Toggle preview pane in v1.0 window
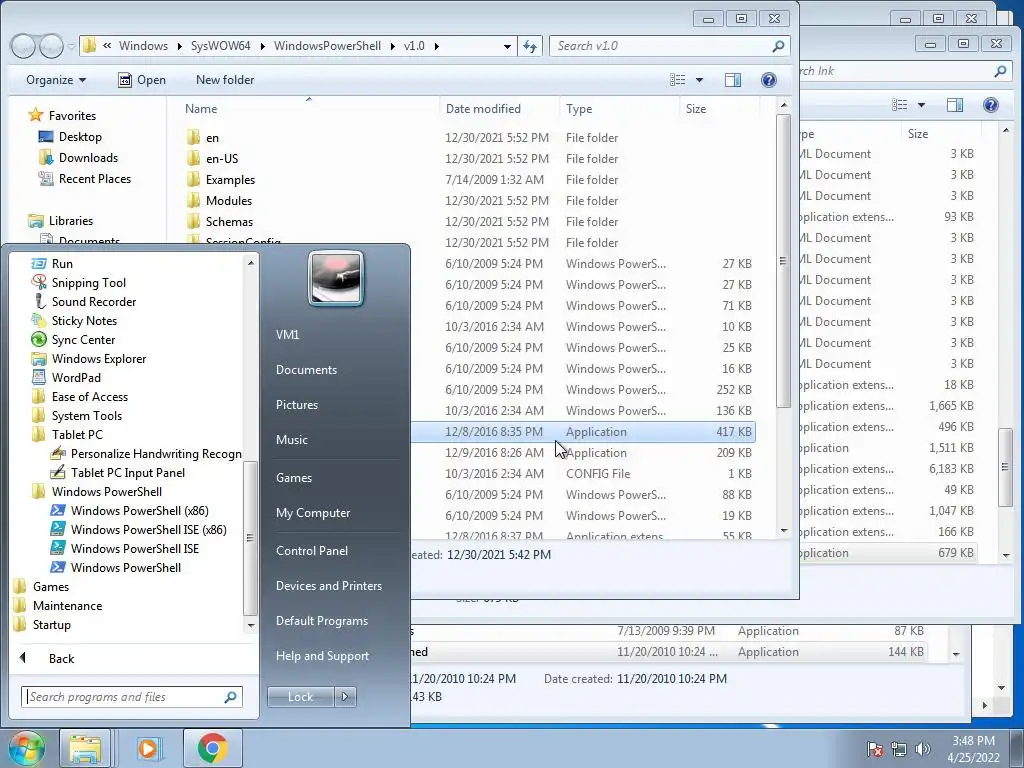Image resolution: width=1024 pixels, height=768 pixels. tap(733, 80)
